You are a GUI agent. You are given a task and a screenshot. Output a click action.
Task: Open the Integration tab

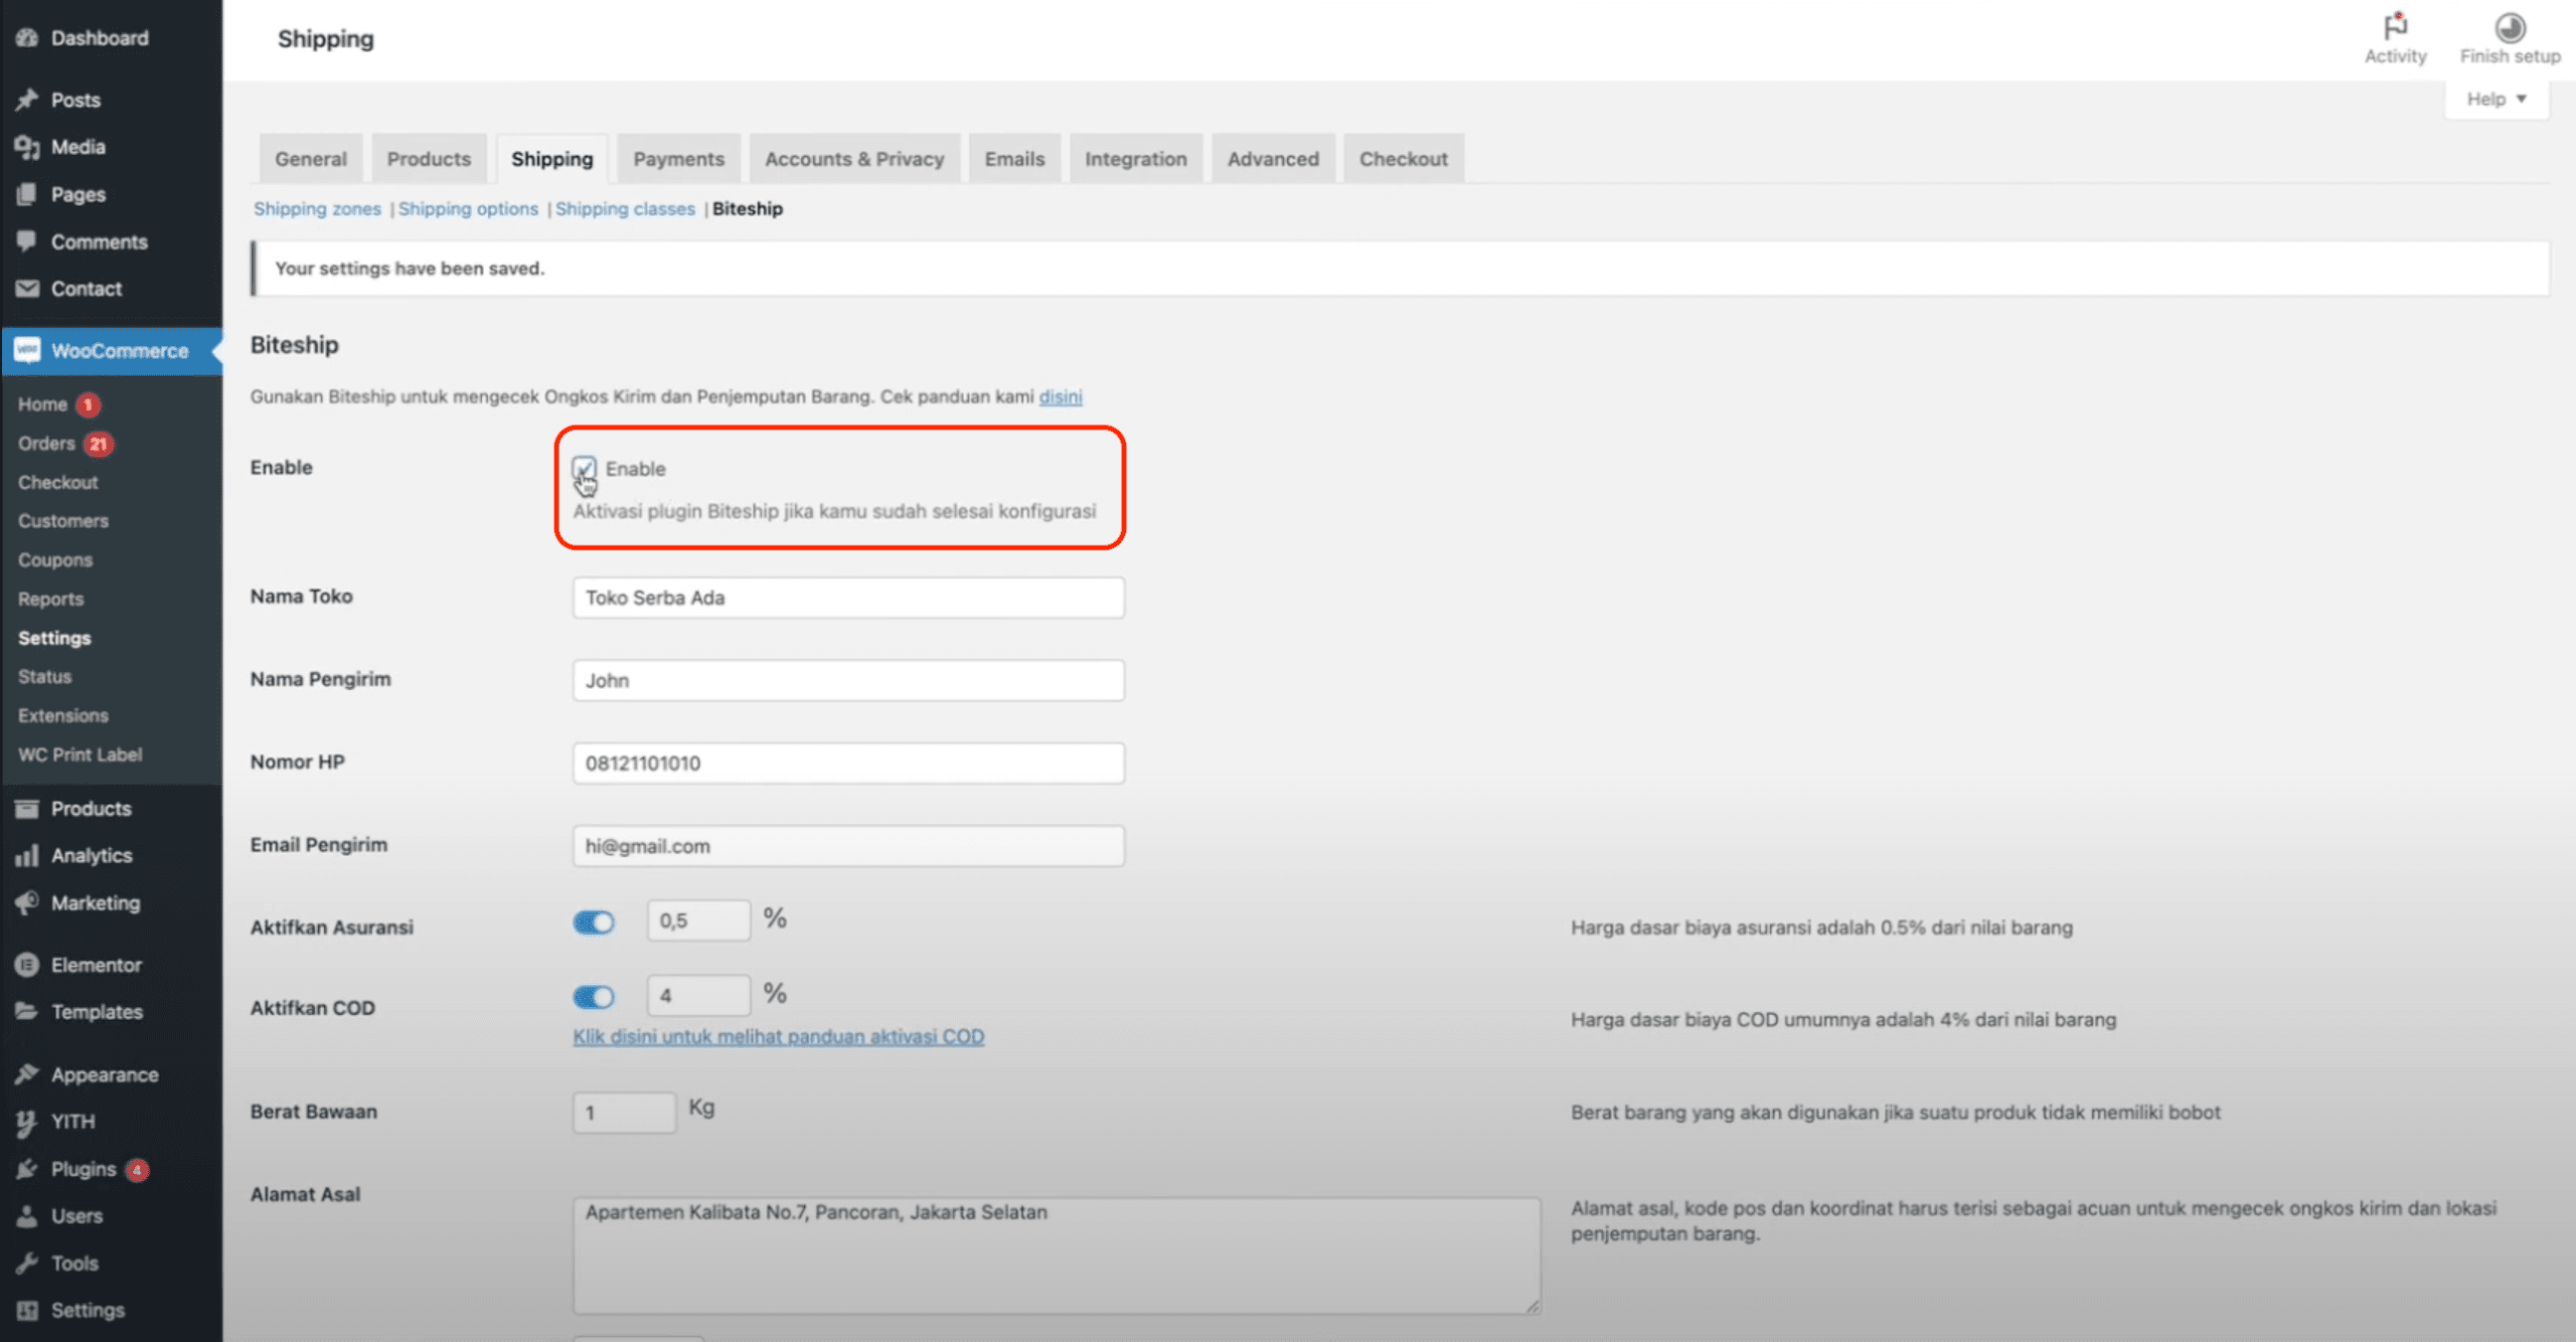pyautogui.click(x=1136, y=159)
